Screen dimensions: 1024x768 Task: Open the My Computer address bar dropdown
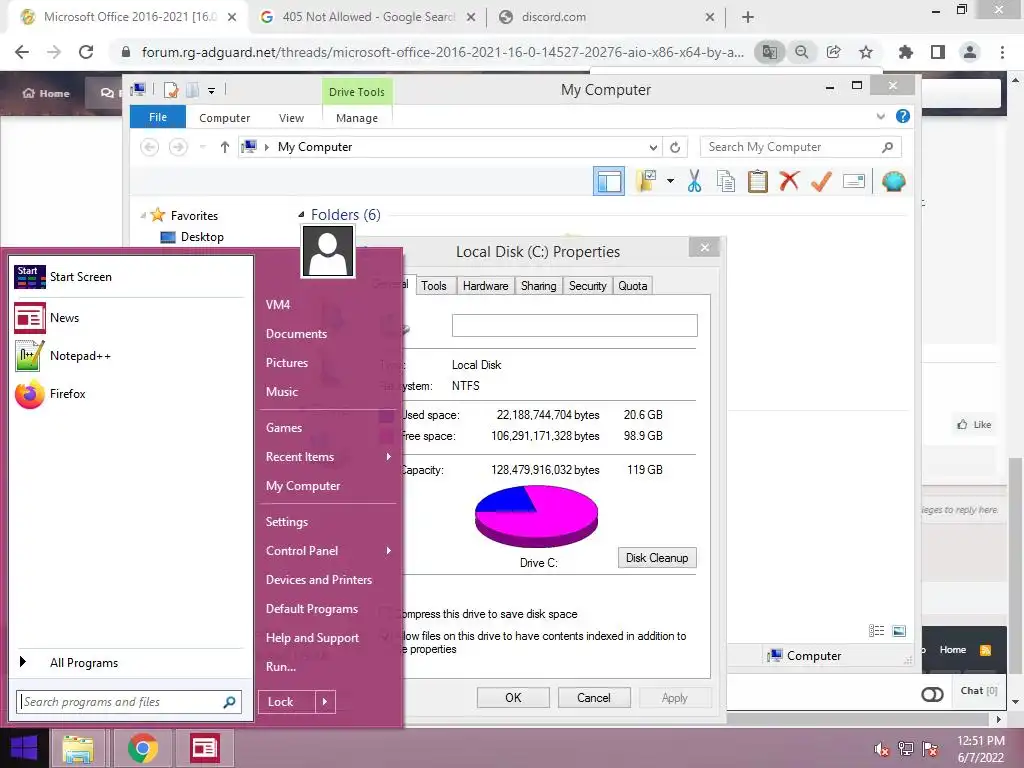coord(653,148)
